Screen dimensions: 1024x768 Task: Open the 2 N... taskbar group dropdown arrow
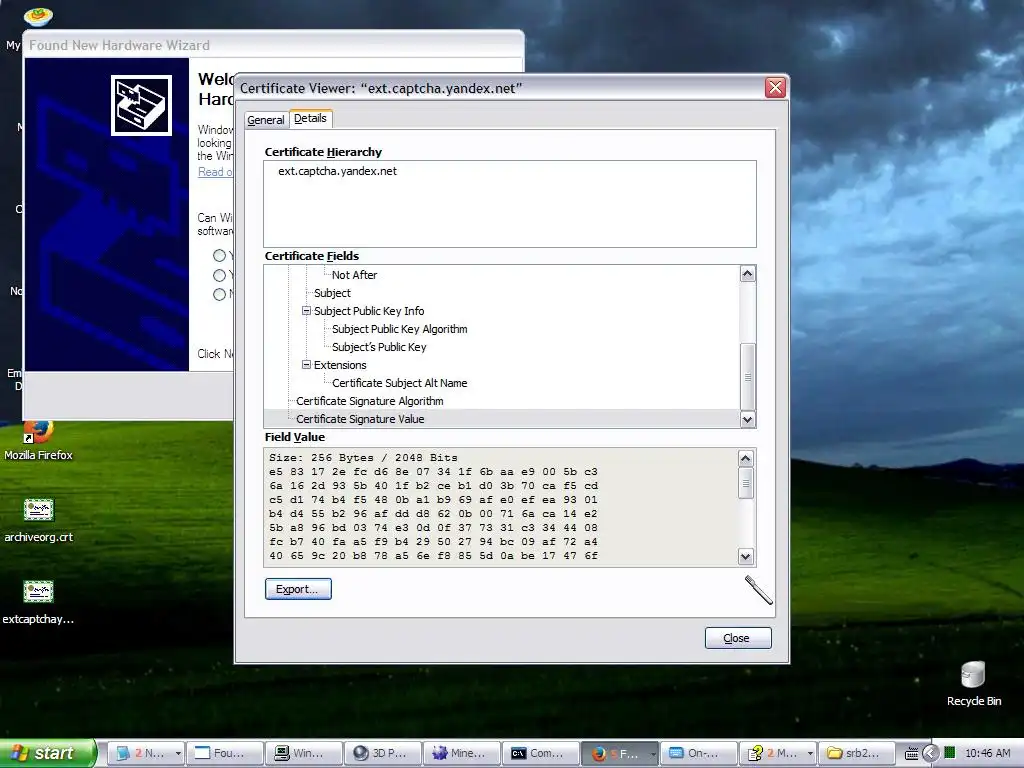point(178,754)
